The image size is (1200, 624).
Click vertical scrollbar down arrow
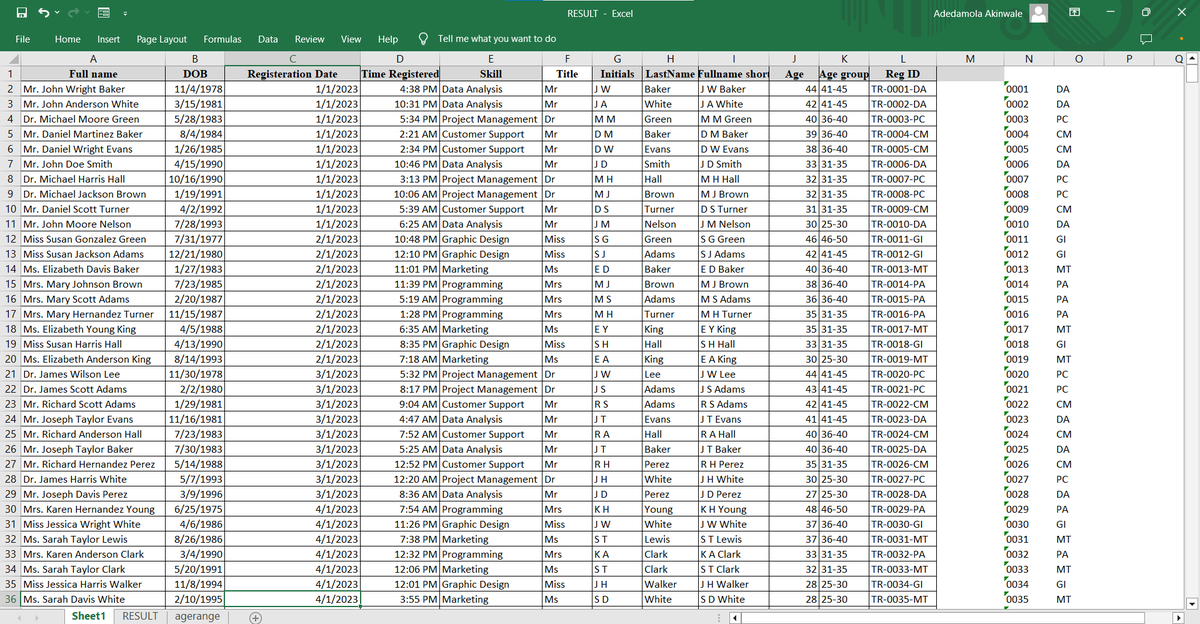1192,603
